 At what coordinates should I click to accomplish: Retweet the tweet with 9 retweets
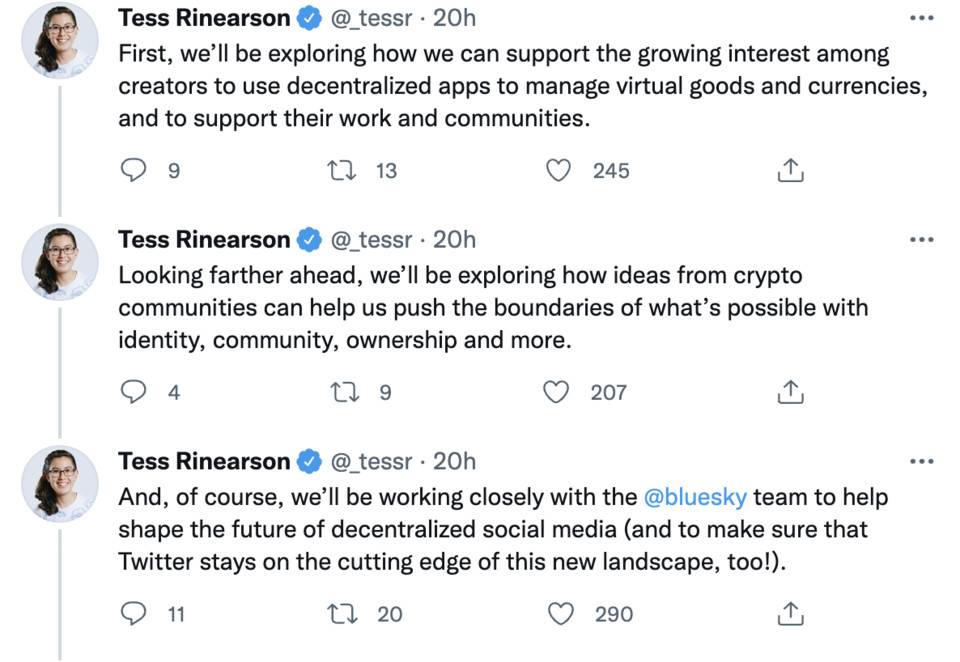[x=344, y=392]
